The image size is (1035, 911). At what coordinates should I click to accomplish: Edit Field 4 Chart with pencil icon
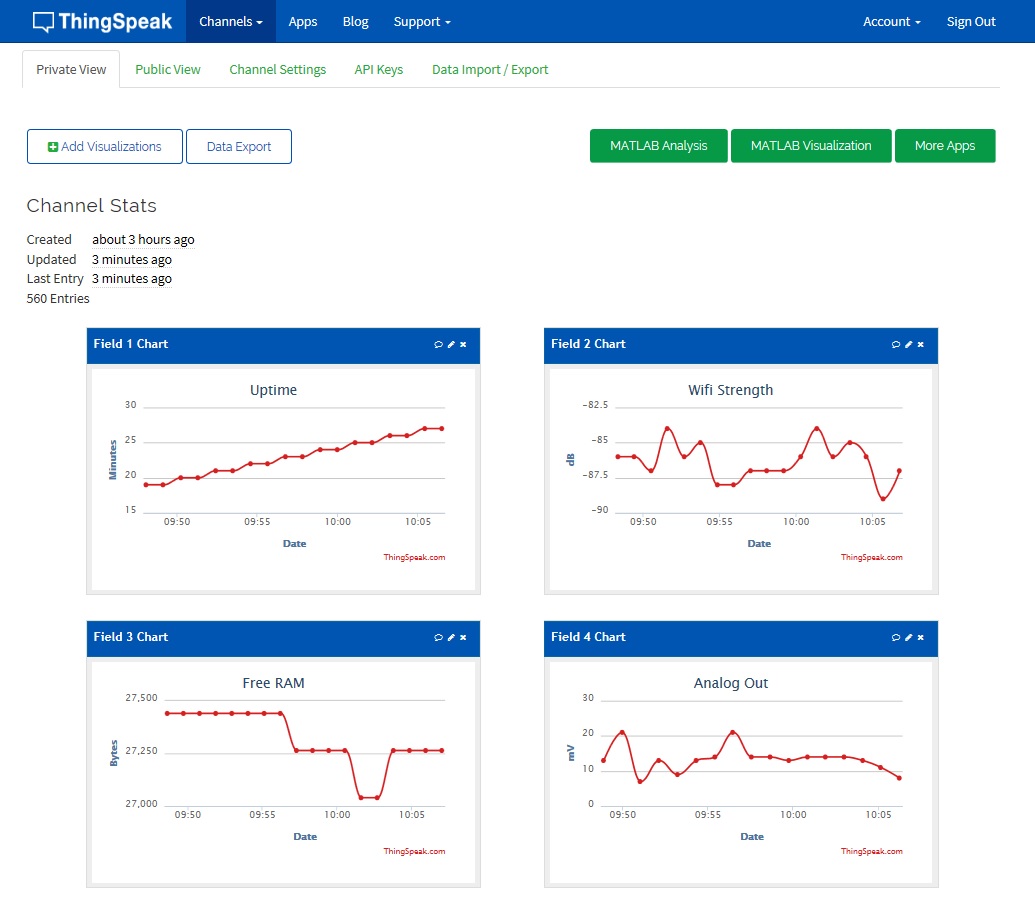click(x=909, y=638)
